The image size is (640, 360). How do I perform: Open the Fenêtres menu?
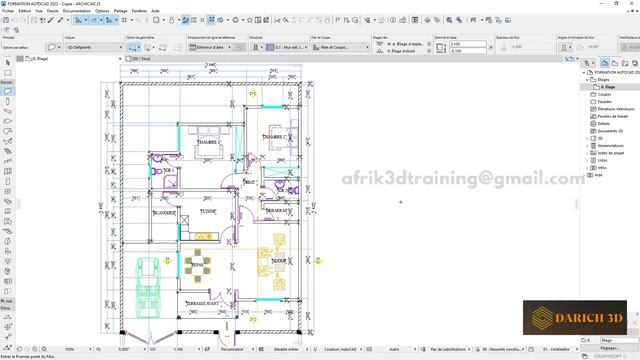coord(139,11)
